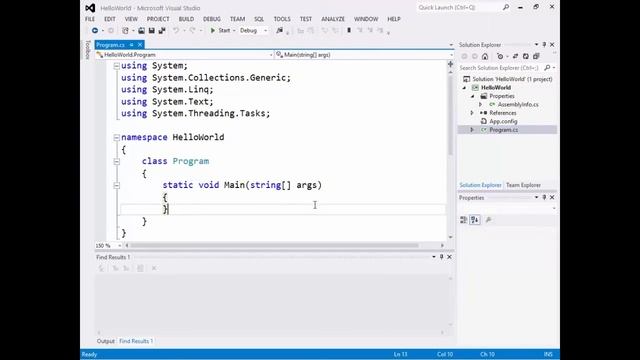Close the Find Results 1 panel
Viewport: 640px width, 360px height.
coord(449,257)
